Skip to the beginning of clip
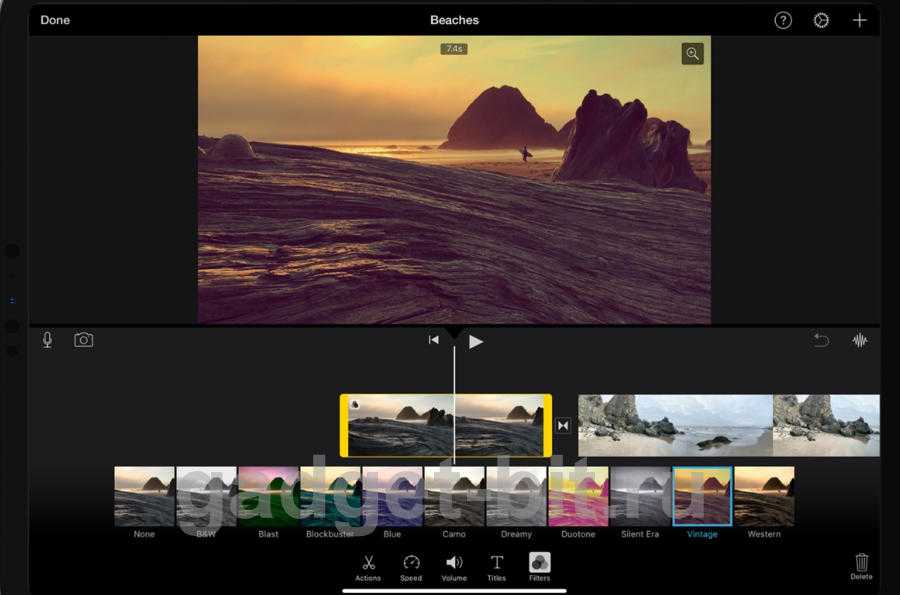The image size is (900, 595). pyautogui.click(x=434, y=340)
